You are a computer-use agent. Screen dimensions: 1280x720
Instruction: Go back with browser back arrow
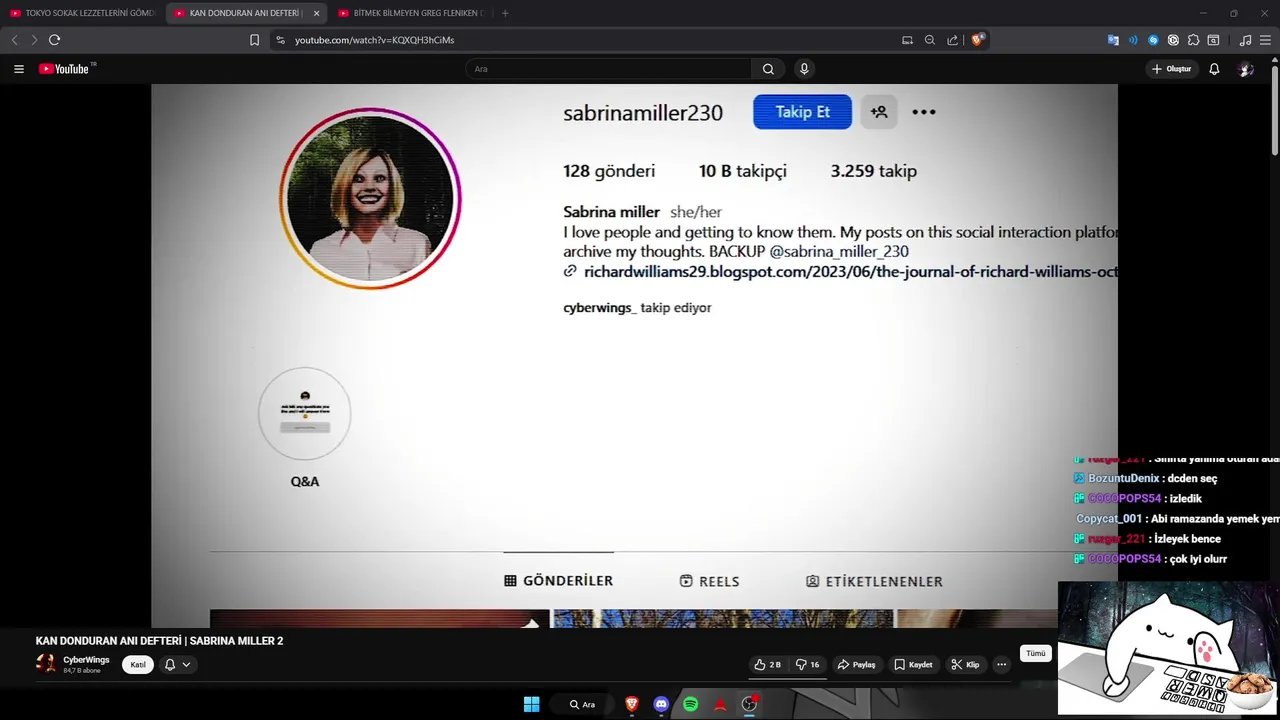click(14, 40)
